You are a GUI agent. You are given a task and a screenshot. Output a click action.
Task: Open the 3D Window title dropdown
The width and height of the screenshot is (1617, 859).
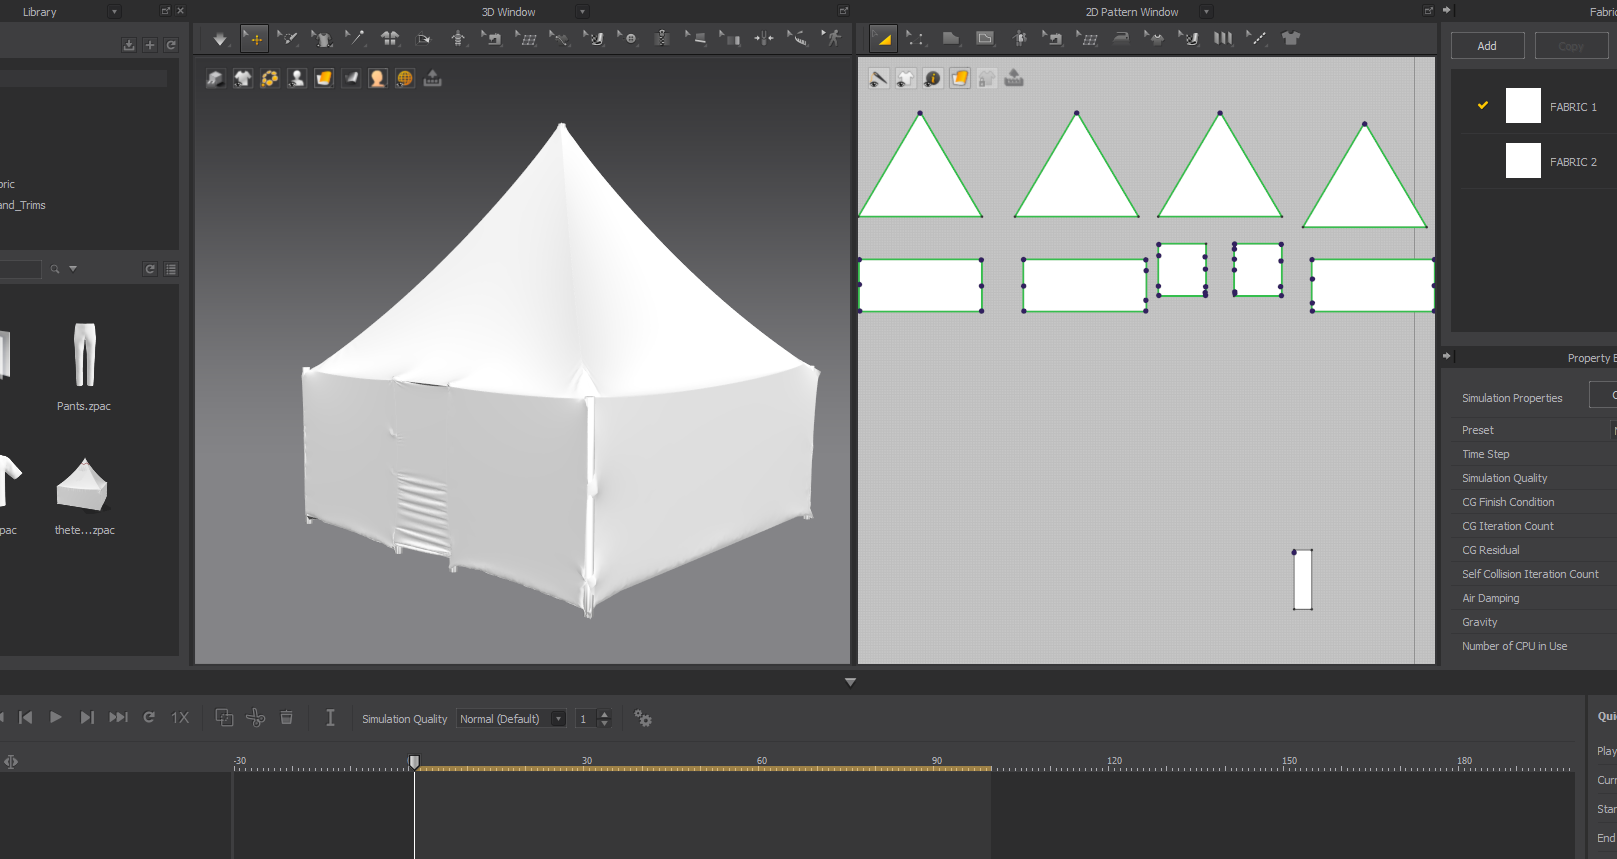[x=583, y=12]
